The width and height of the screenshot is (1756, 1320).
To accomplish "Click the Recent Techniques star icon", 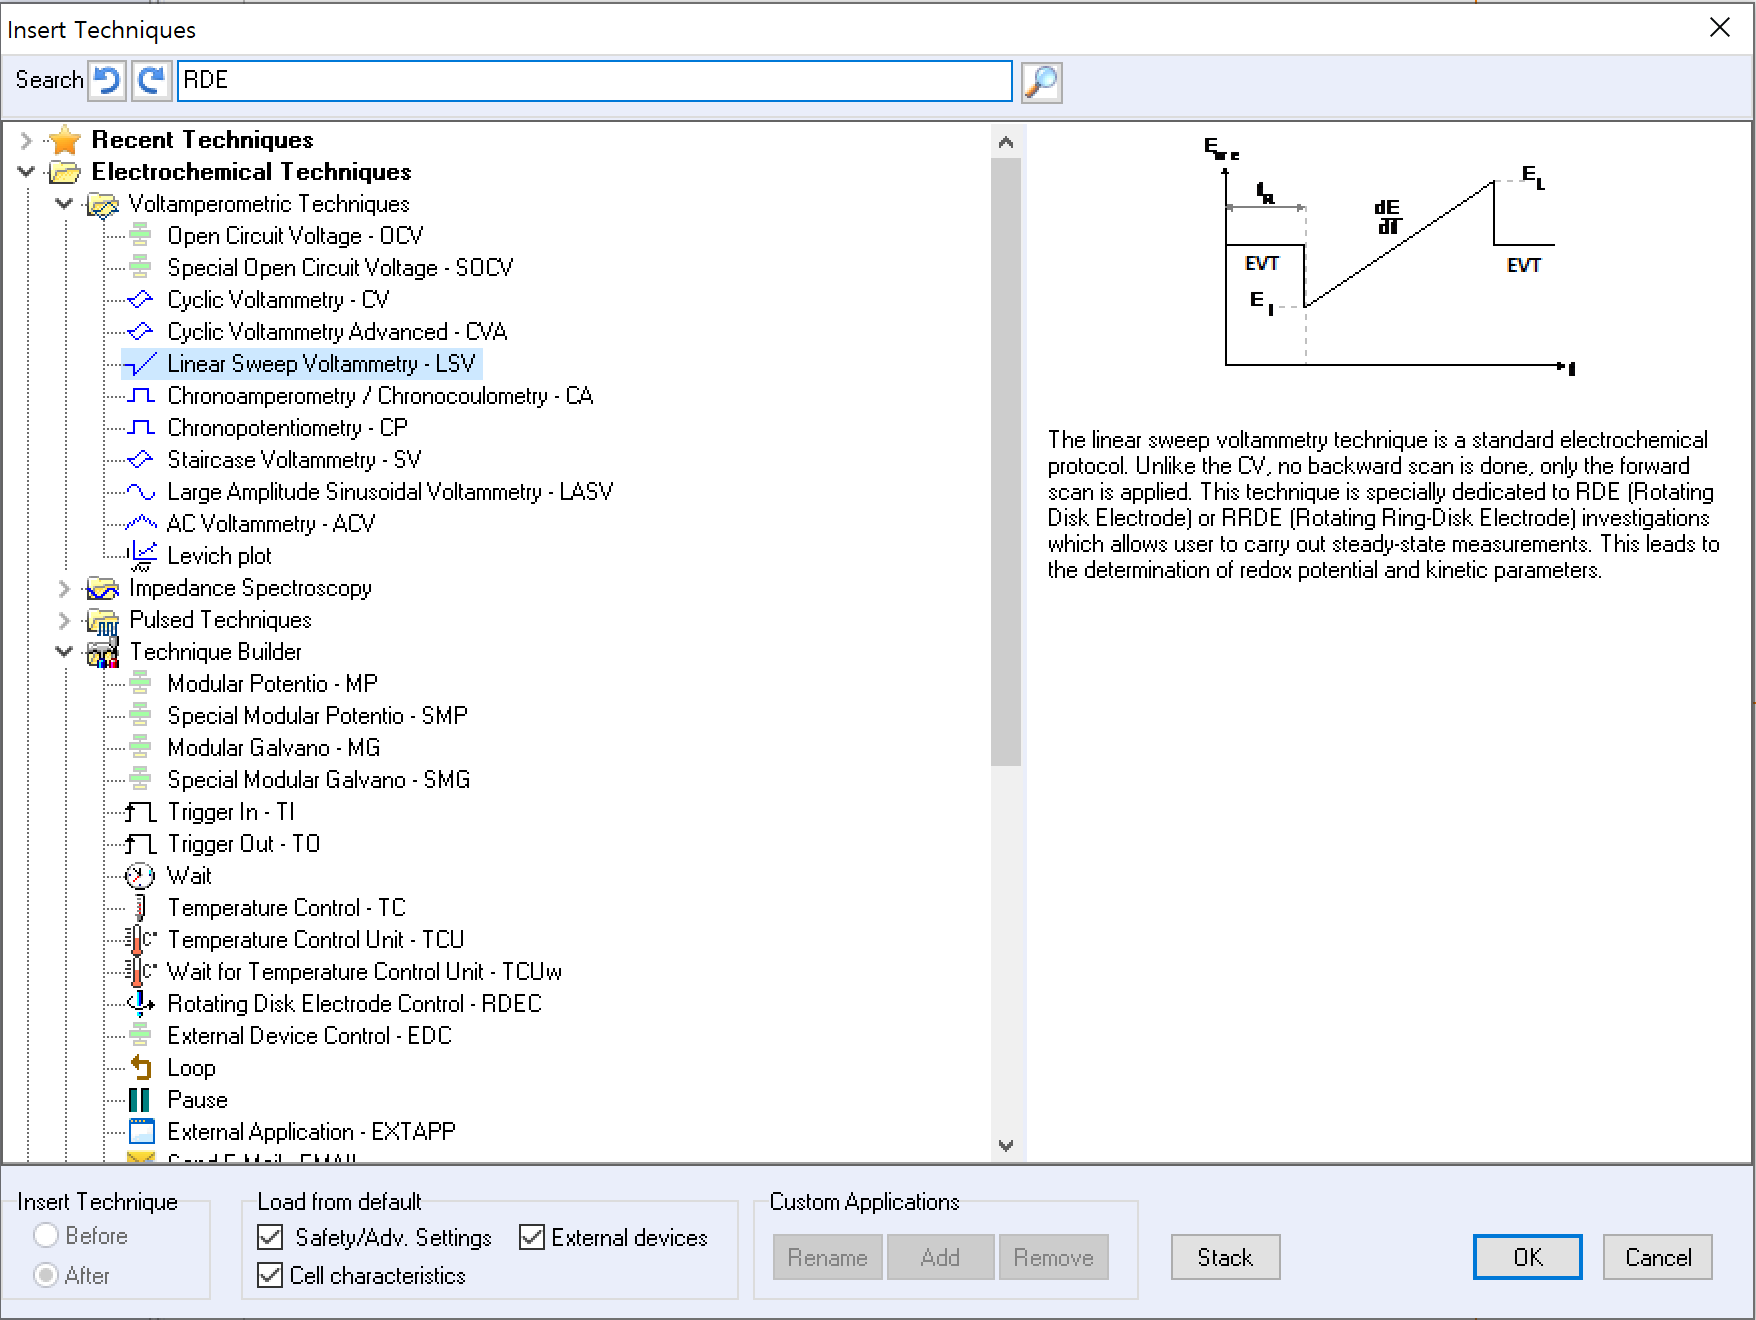I will click(x=65, y=140).
